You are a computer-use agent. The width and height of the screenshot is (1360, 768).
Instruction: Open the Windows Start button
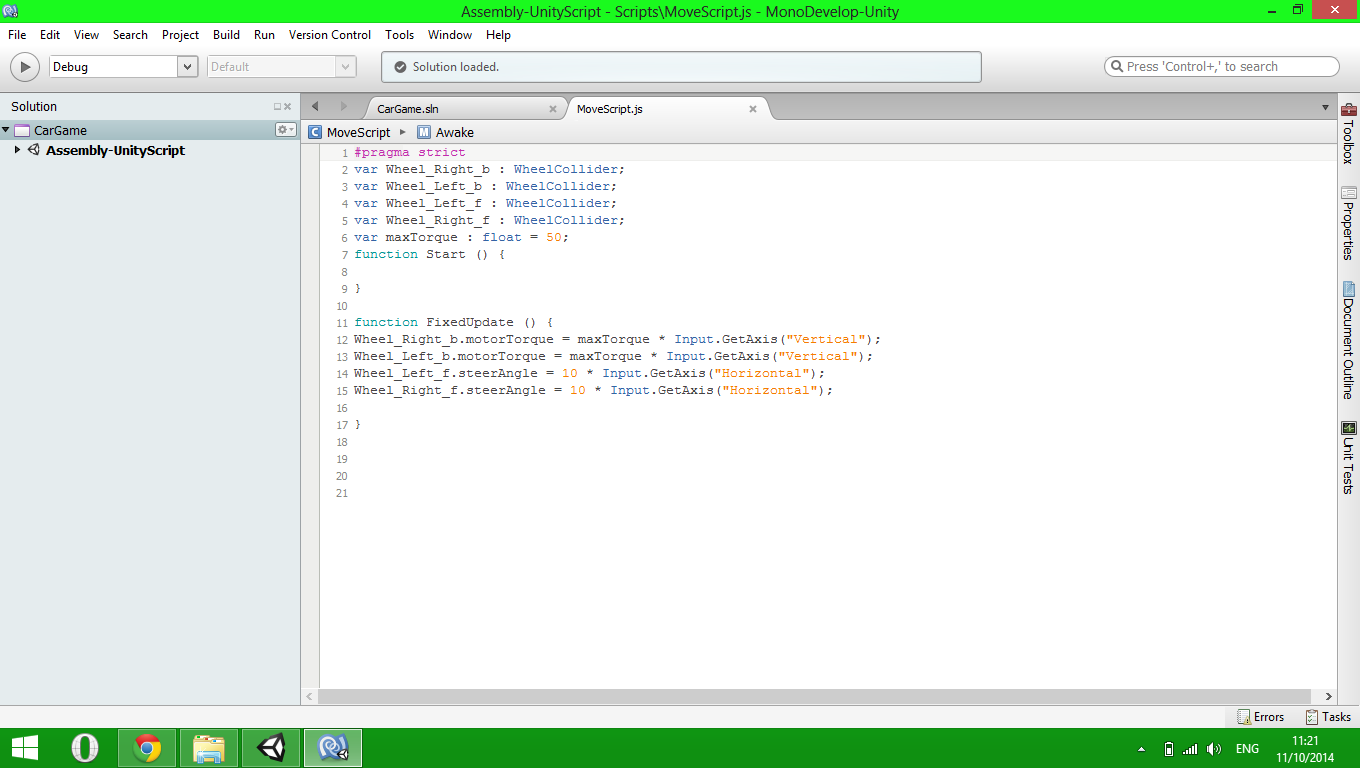coord(25,747)
